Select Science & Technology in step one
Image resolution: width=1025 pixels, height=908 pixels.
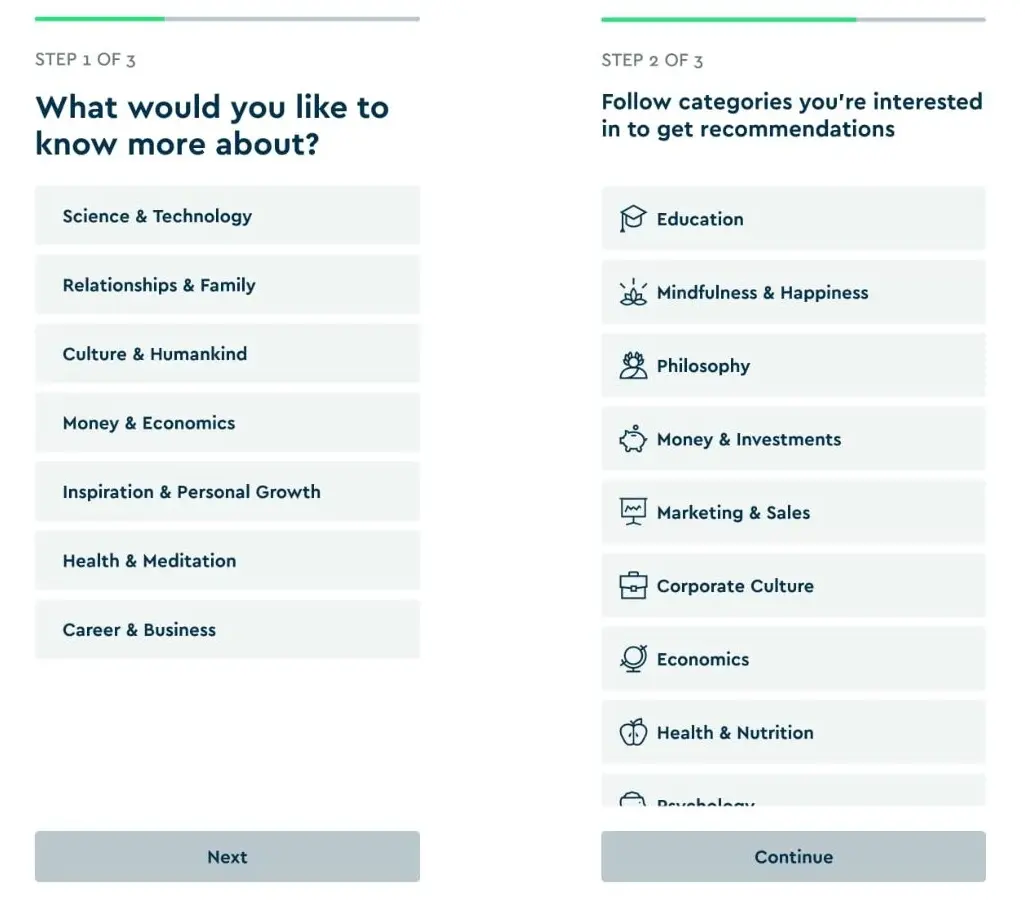(x=227, y=215)
